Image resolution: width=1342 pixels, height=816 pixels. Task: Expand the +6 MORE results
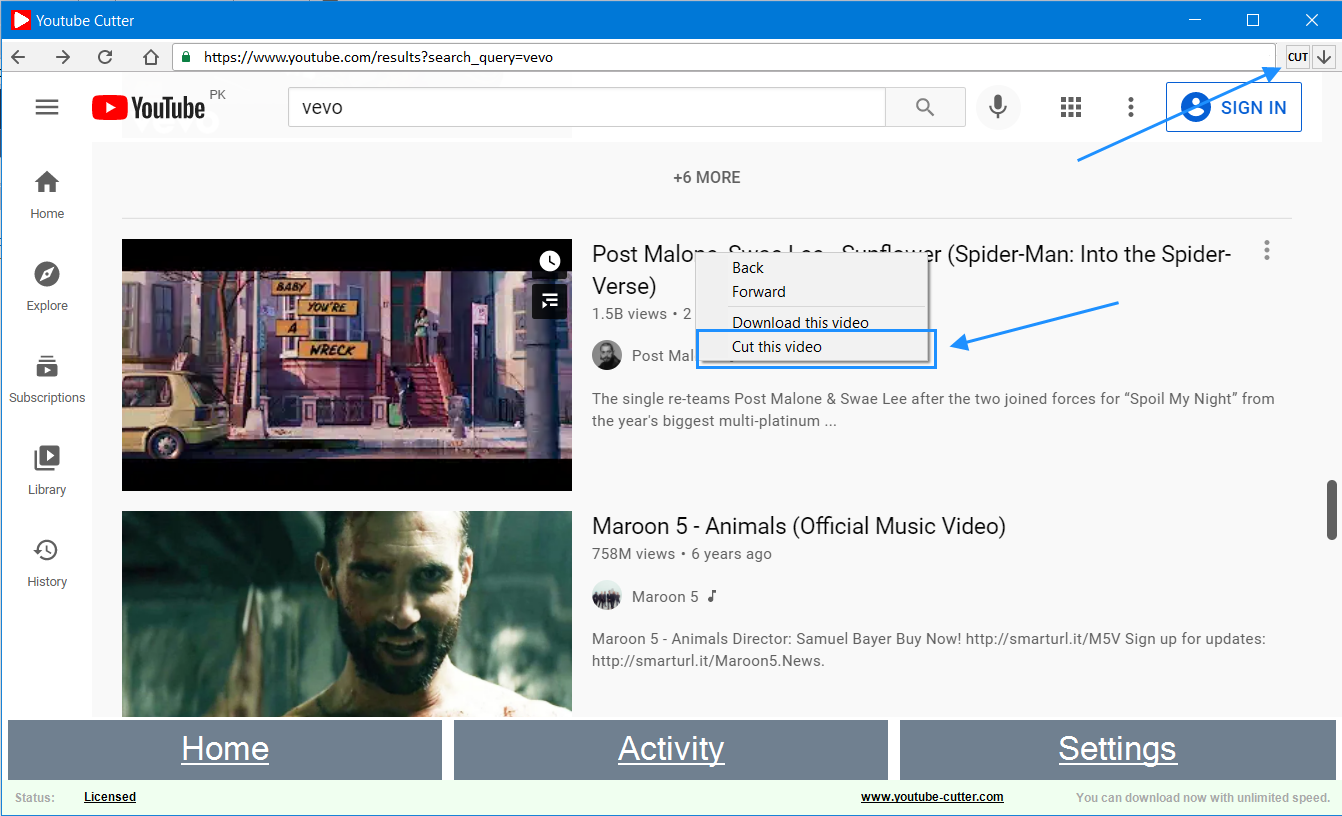coord(707,177)
